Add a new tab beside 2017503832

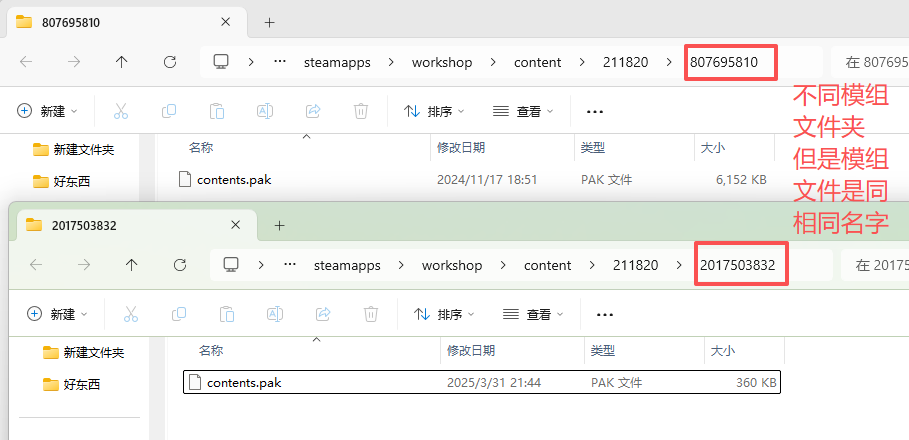pos(279,225)
